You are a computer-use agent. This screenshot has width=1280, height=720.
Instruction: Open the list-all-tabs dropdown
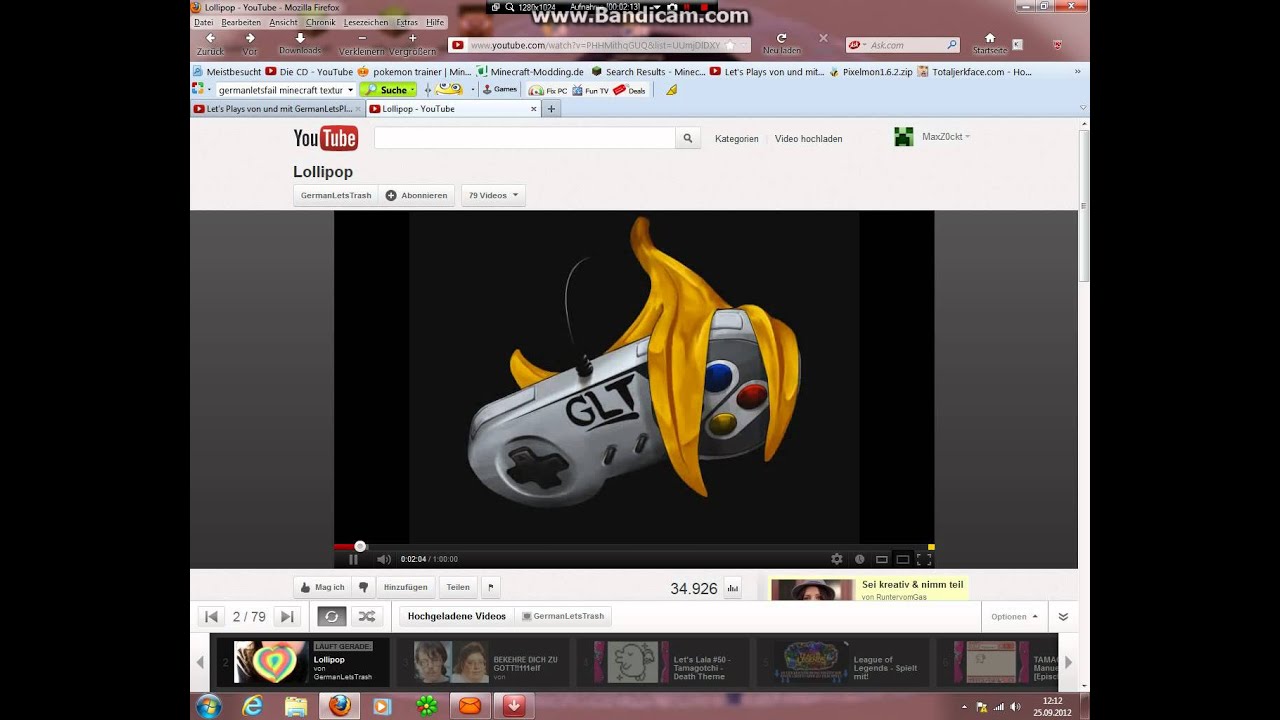[x=1083, y=108]
